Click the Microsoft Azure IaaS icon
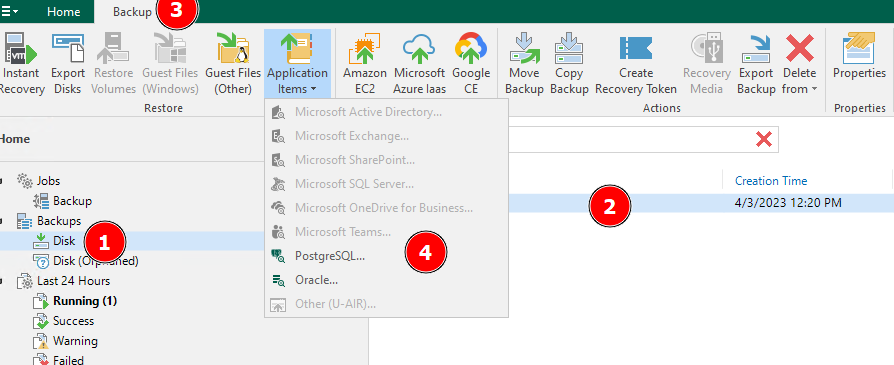Screen dimensions: 894x365 click(419, 64)
